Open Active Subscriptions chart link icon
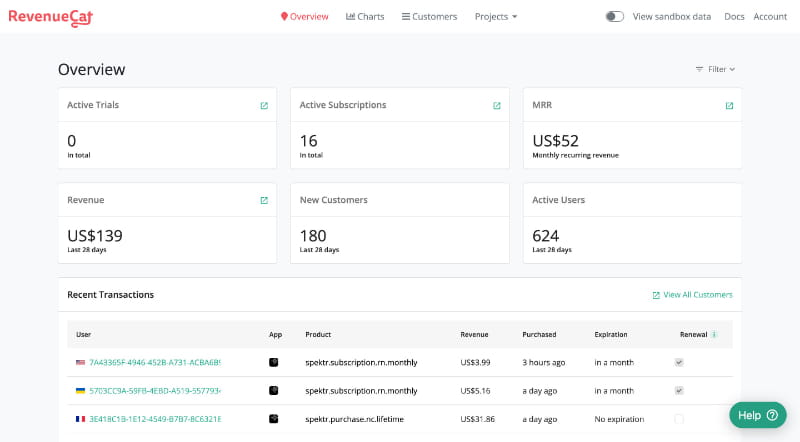 tap(497, 105)
